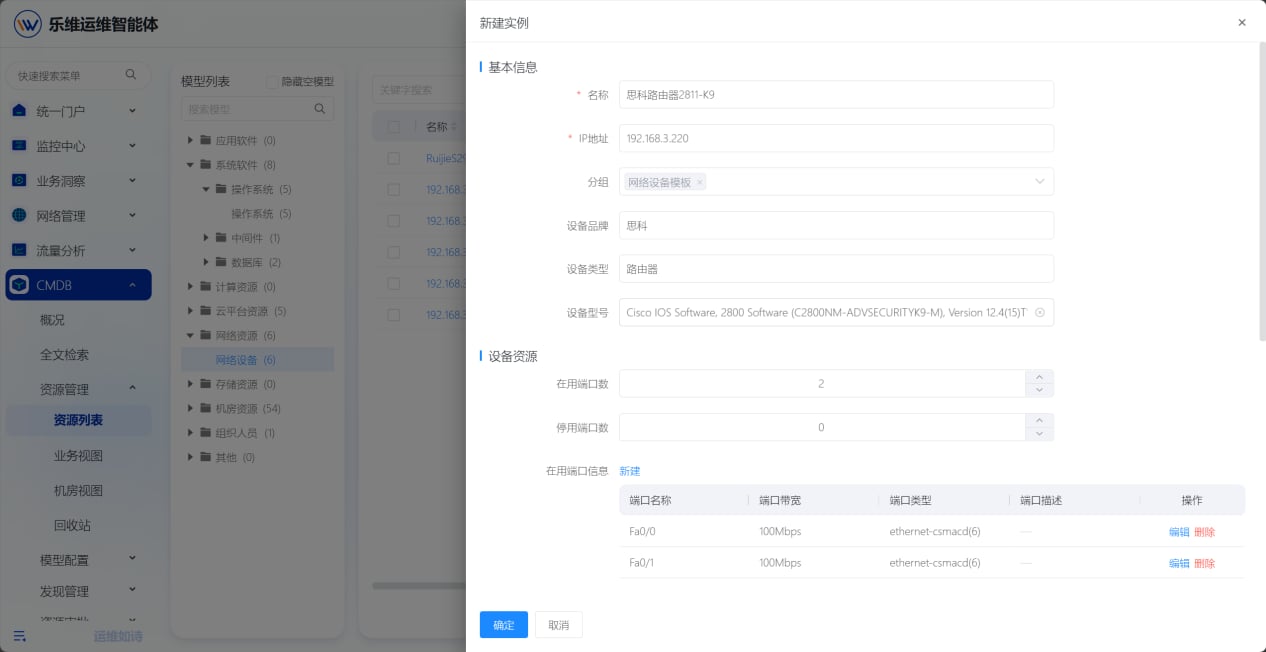1266x652 pixels.
Task: Expand the 模型配置 submenu chevron
Action: pos(132,559)
